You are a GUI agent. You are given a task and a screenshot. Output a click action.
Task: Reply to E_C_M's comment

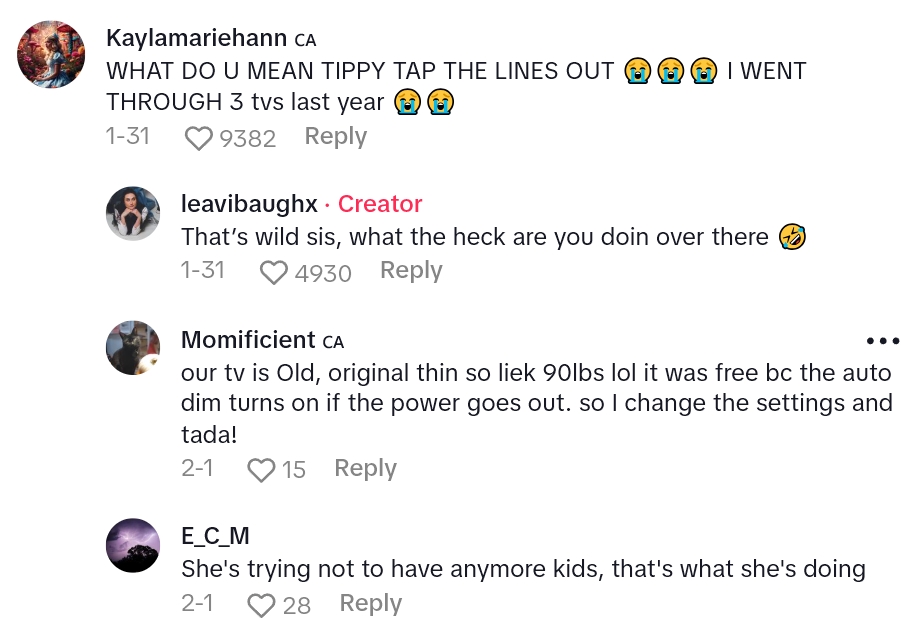(370, 604)
